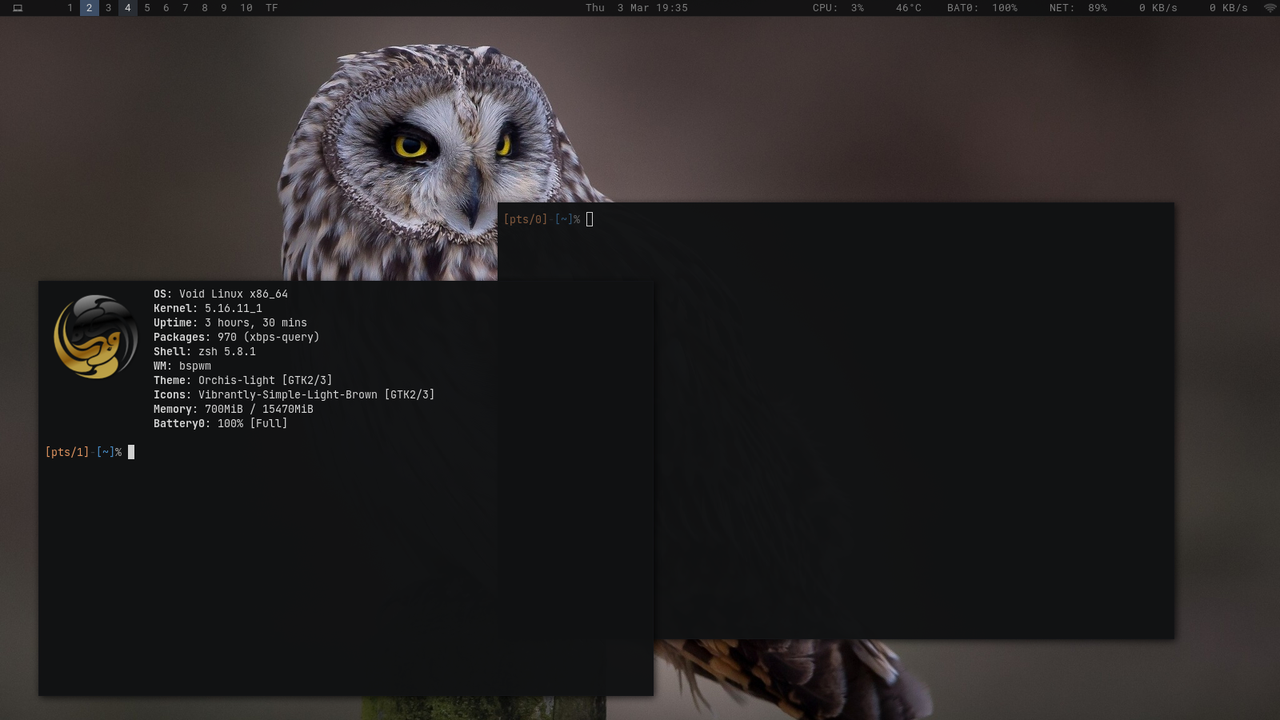The image size is (1280, 720).
Task: Switch to workspace 1
Action: 70,8
